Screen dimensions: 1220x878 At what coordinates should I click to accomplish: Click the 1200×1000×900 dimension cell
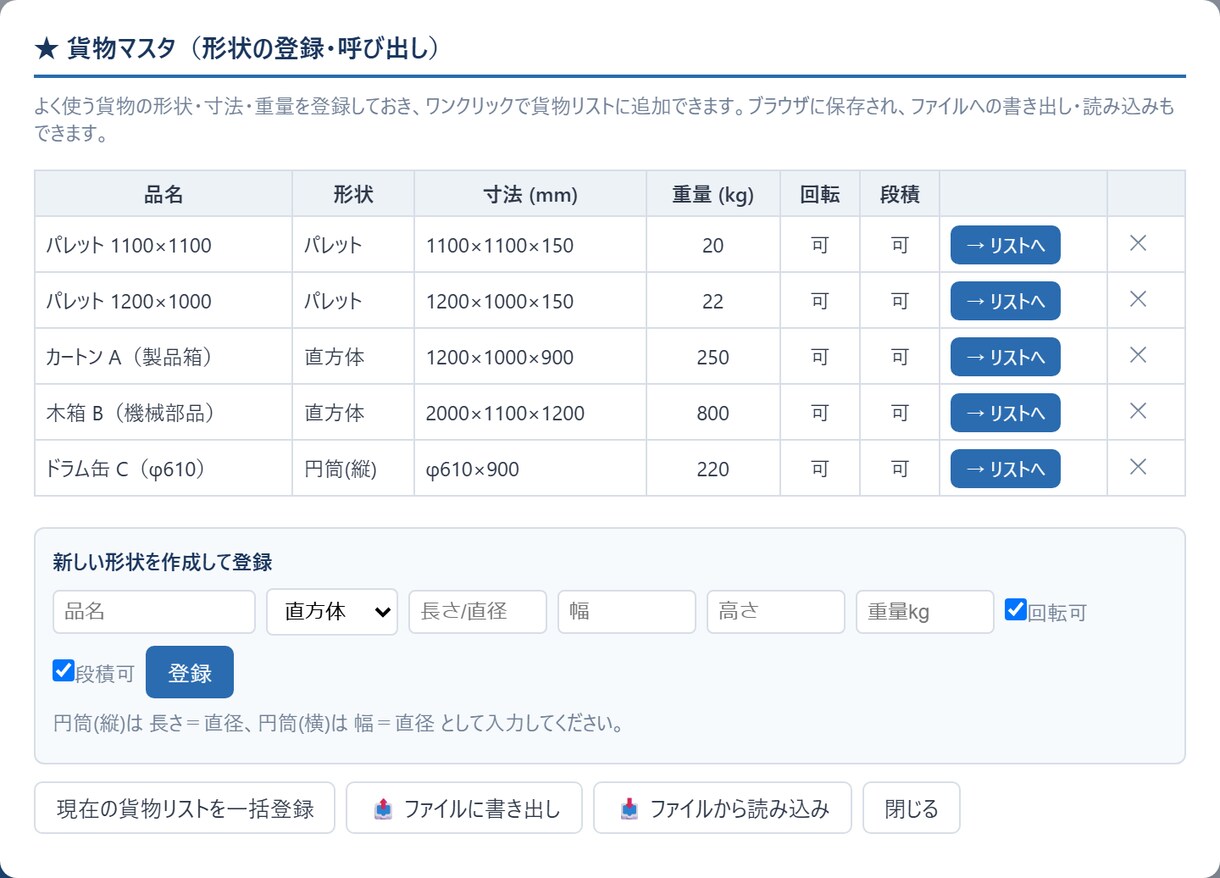pos(530,357)
